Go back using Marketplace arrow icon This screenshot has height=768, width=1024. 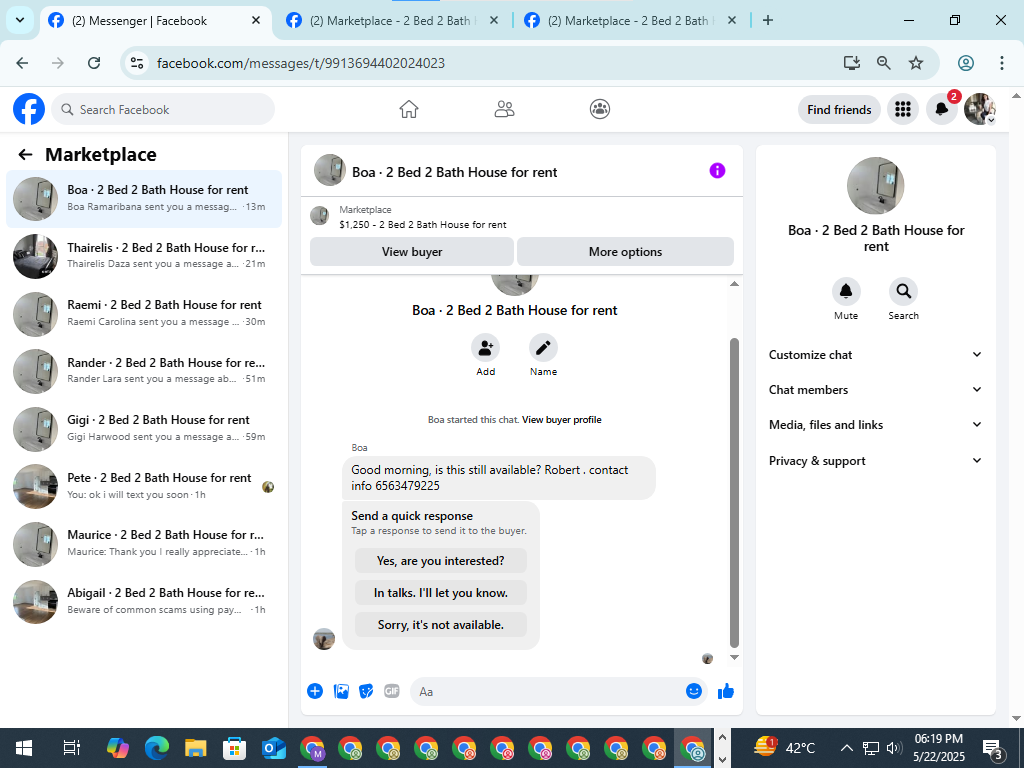pyautogui.click(x=25, y=154)
